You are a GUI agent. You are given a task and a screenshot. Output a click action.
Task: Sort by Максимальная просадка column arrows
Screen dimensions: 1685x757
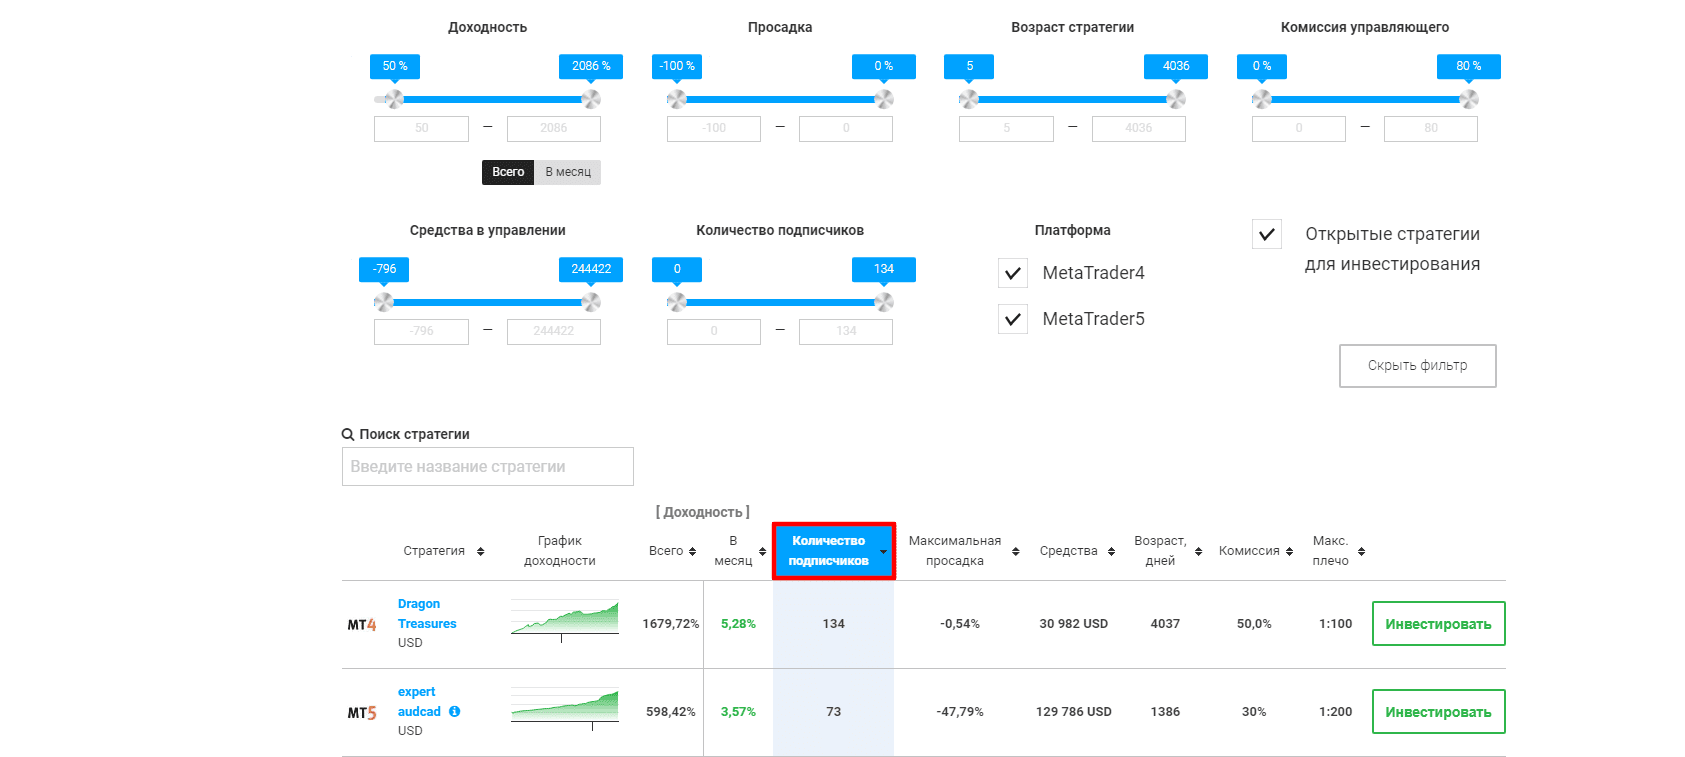pos(1016,551)
